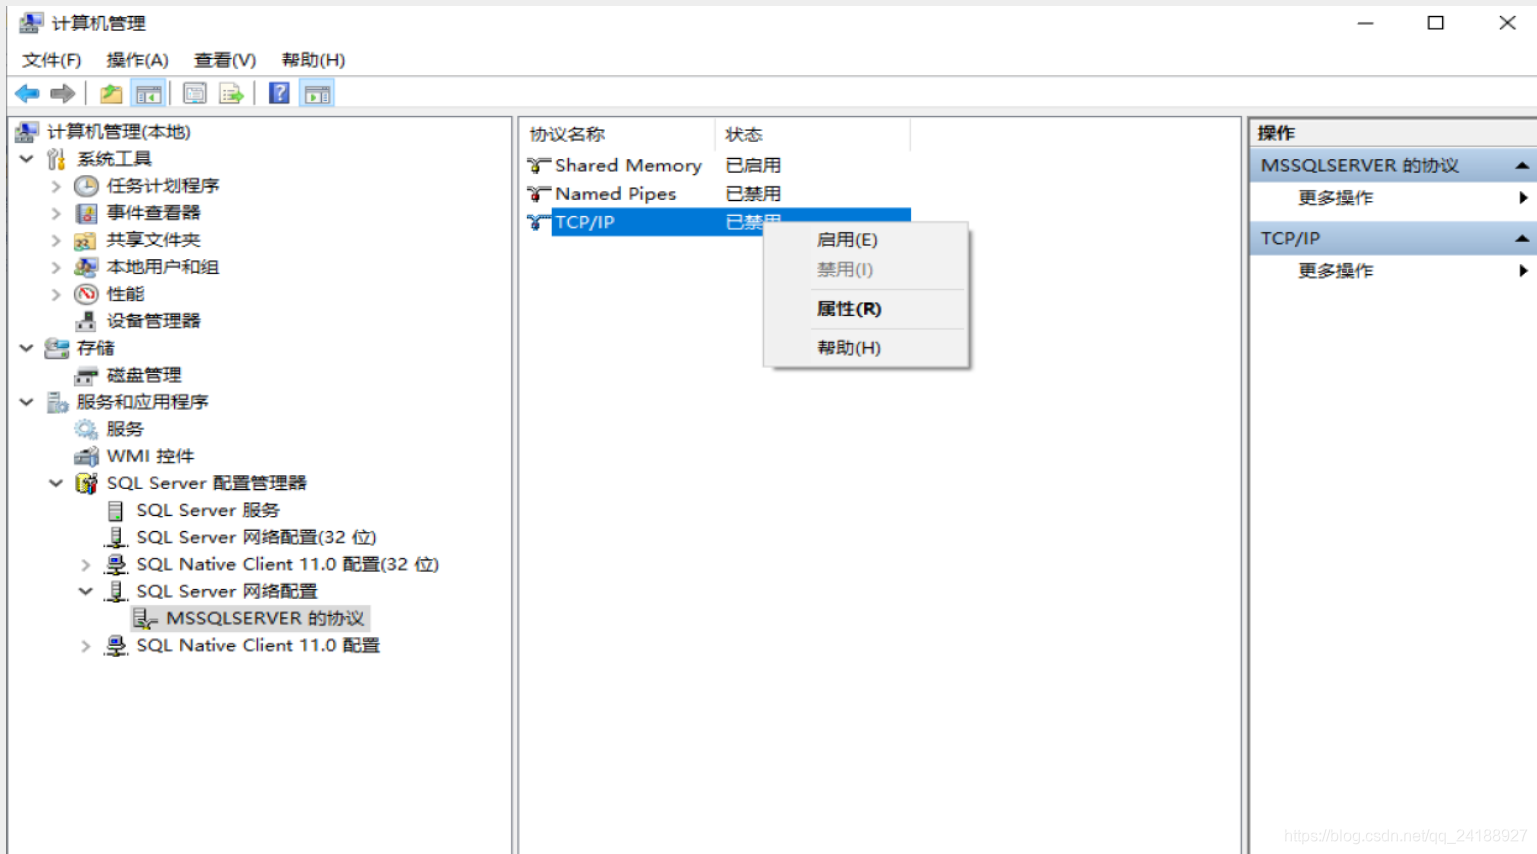Viewport: 1537px width, 854px height.
Task: Click the SQL Server 配置管理器 icon
Action: point(87,483)
